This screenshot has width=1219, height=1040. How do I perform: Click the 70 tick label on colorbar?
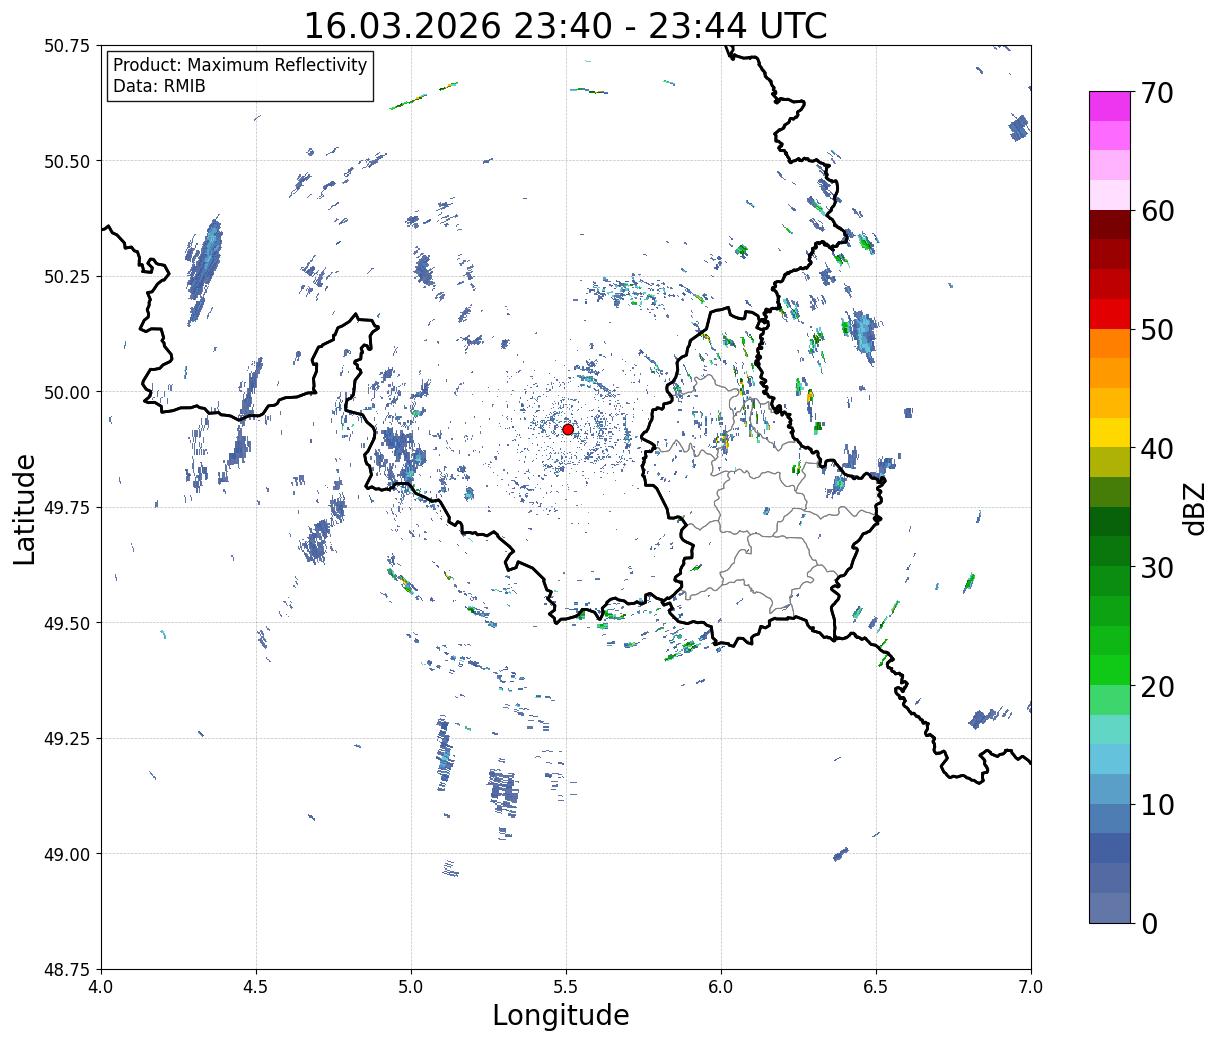click(x=1156, y=93)
